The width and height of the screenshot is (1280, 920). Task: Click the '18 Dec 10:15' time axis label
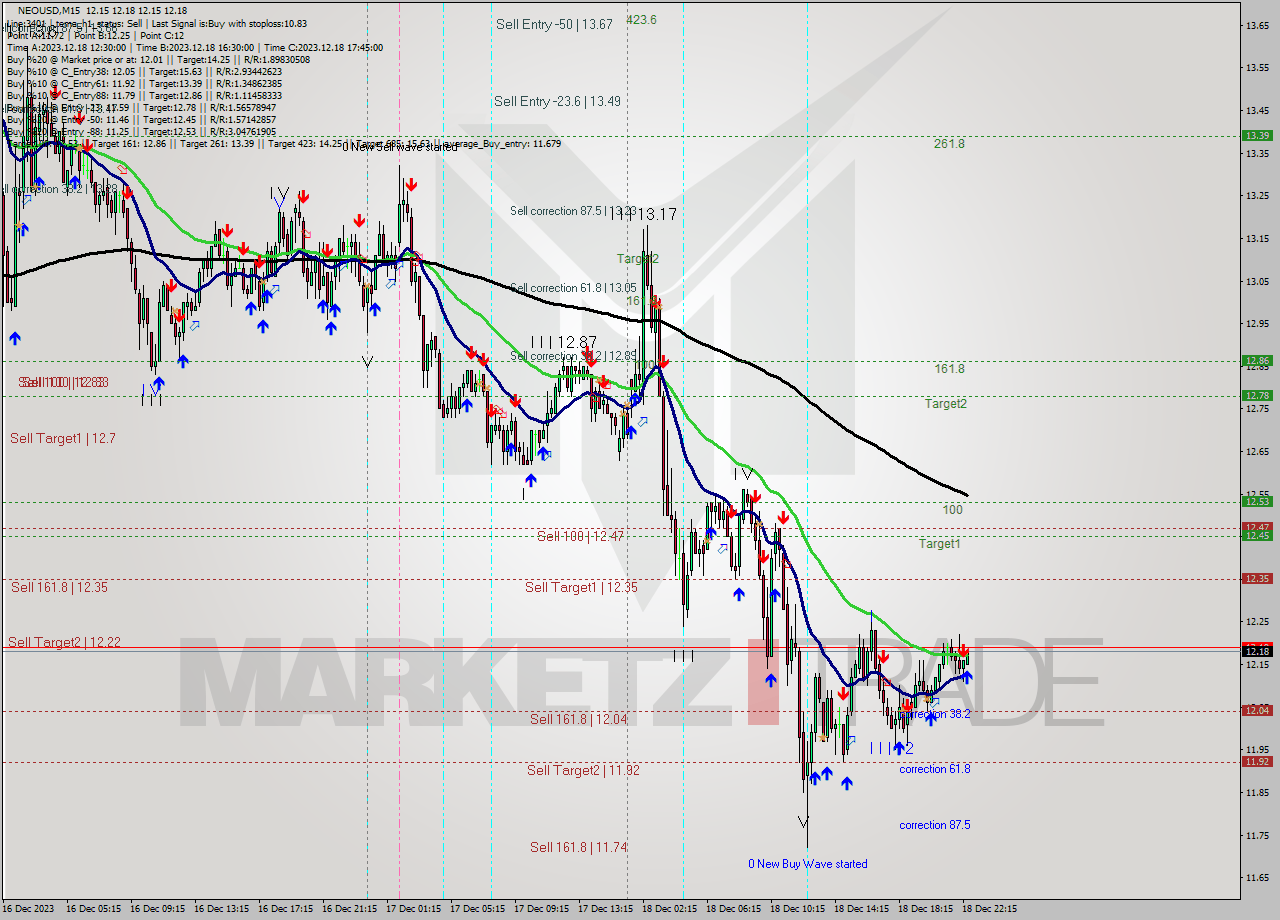point(797,909)
